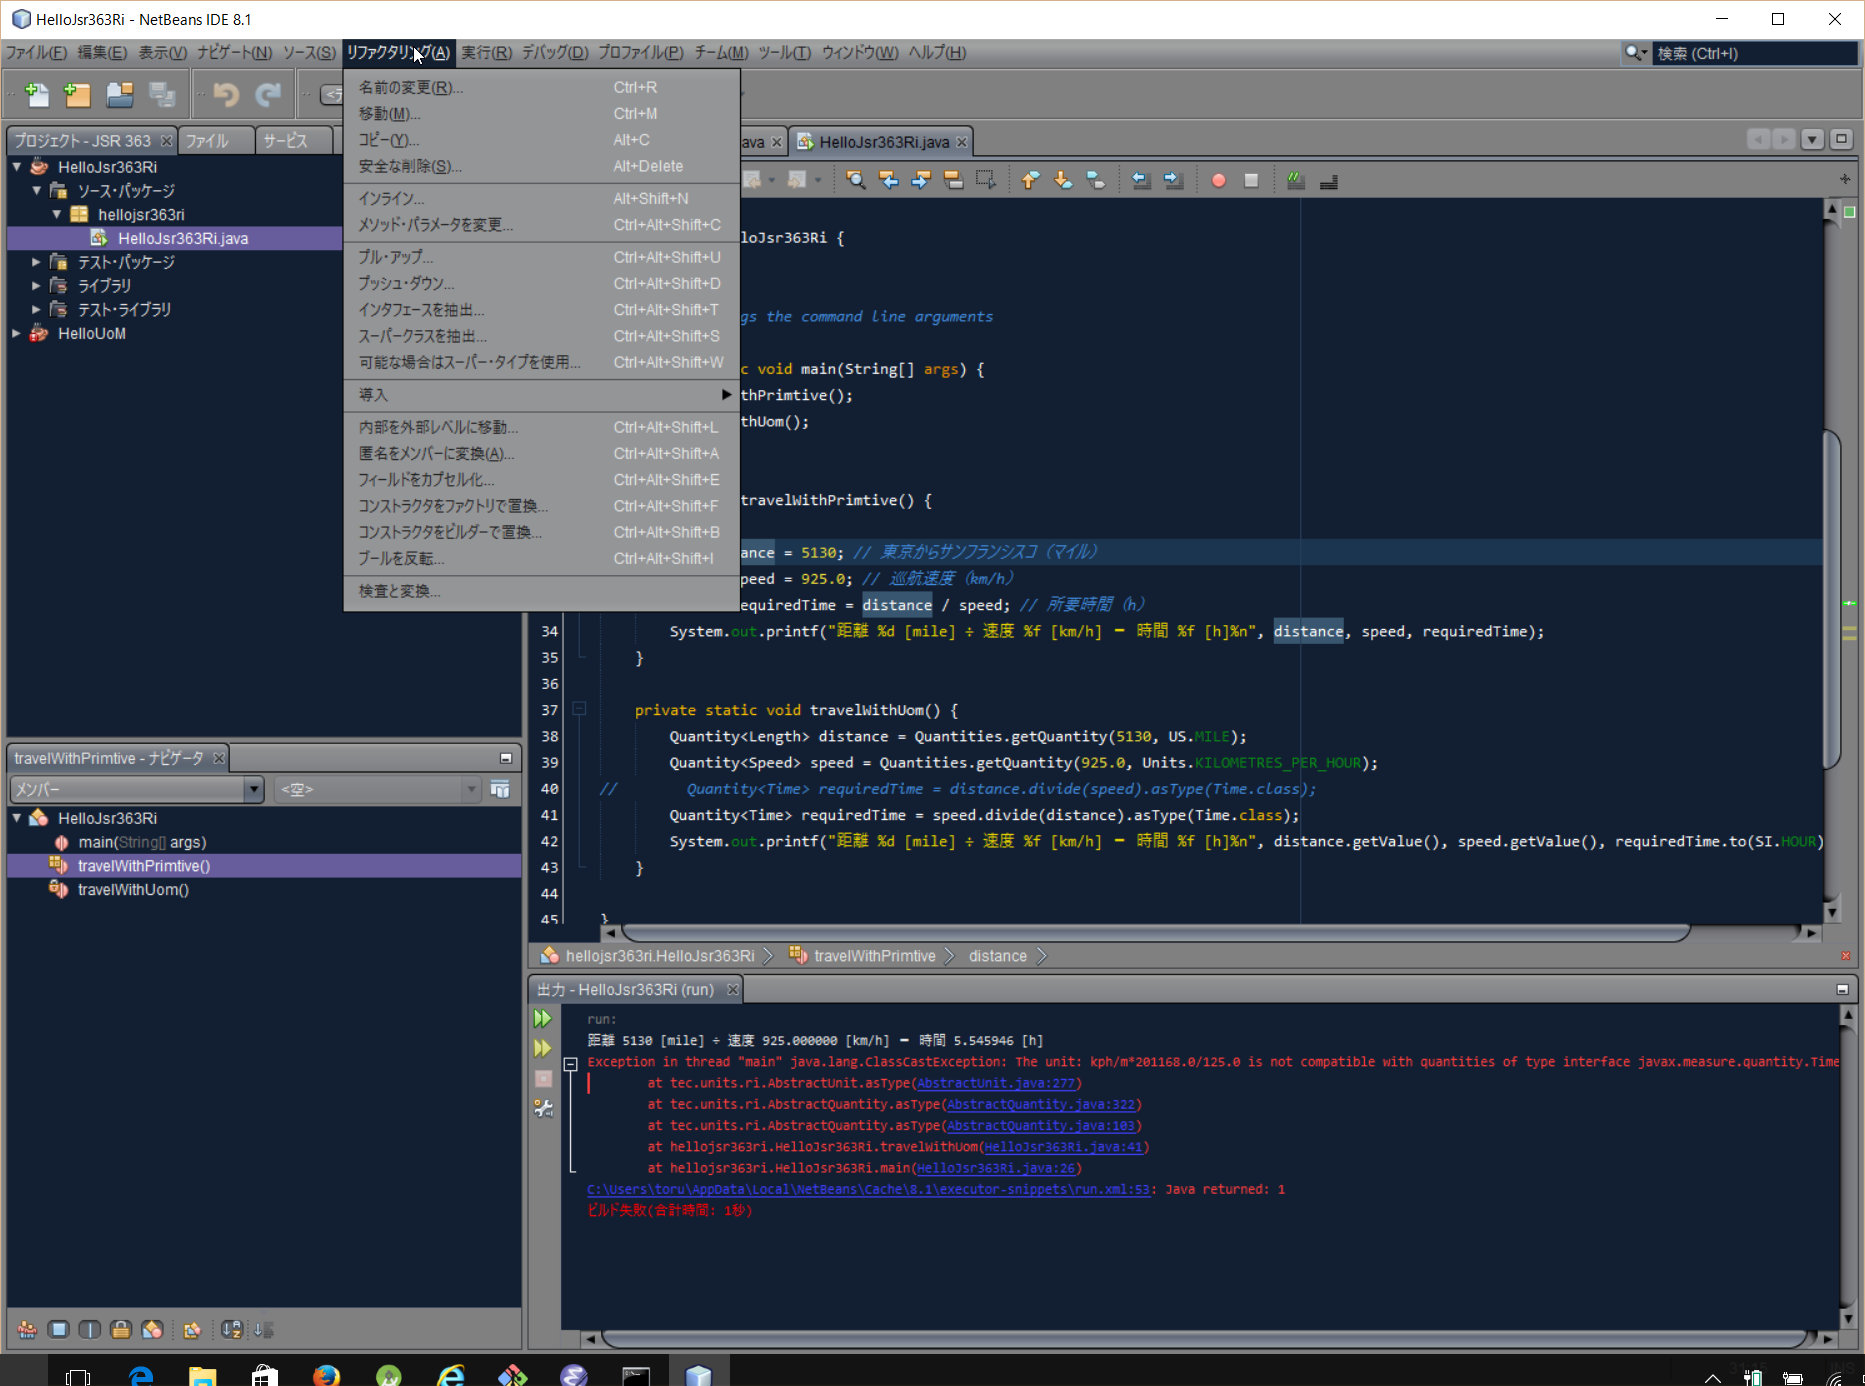
Task: Open the AbstractUnit.java:277 stack trace link
Action: (996, 1083)
